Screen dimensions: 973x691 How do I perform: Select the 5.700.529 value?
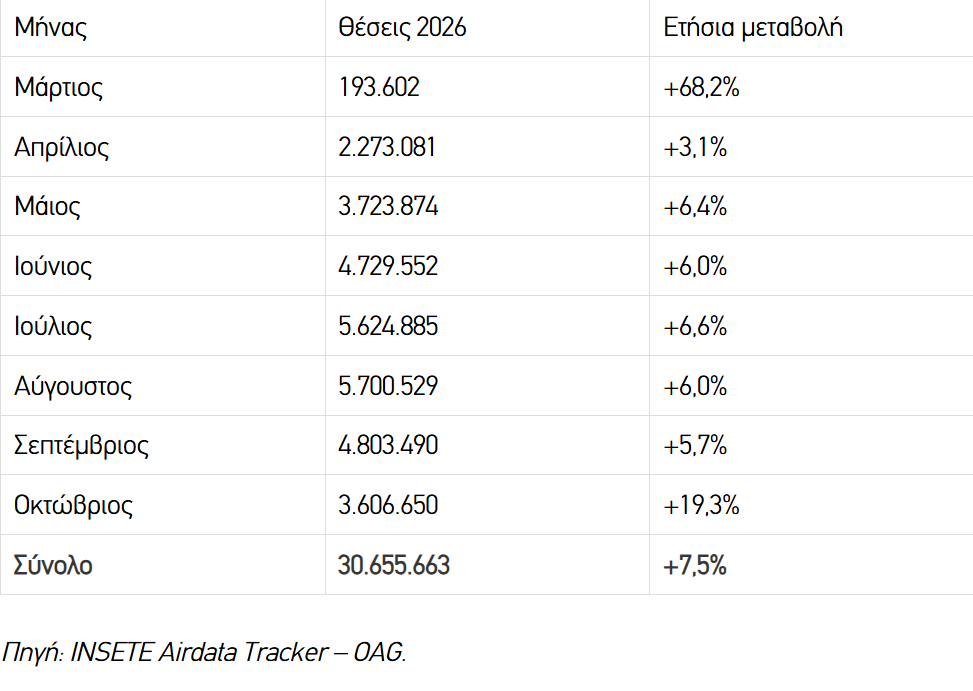(388, 386)
